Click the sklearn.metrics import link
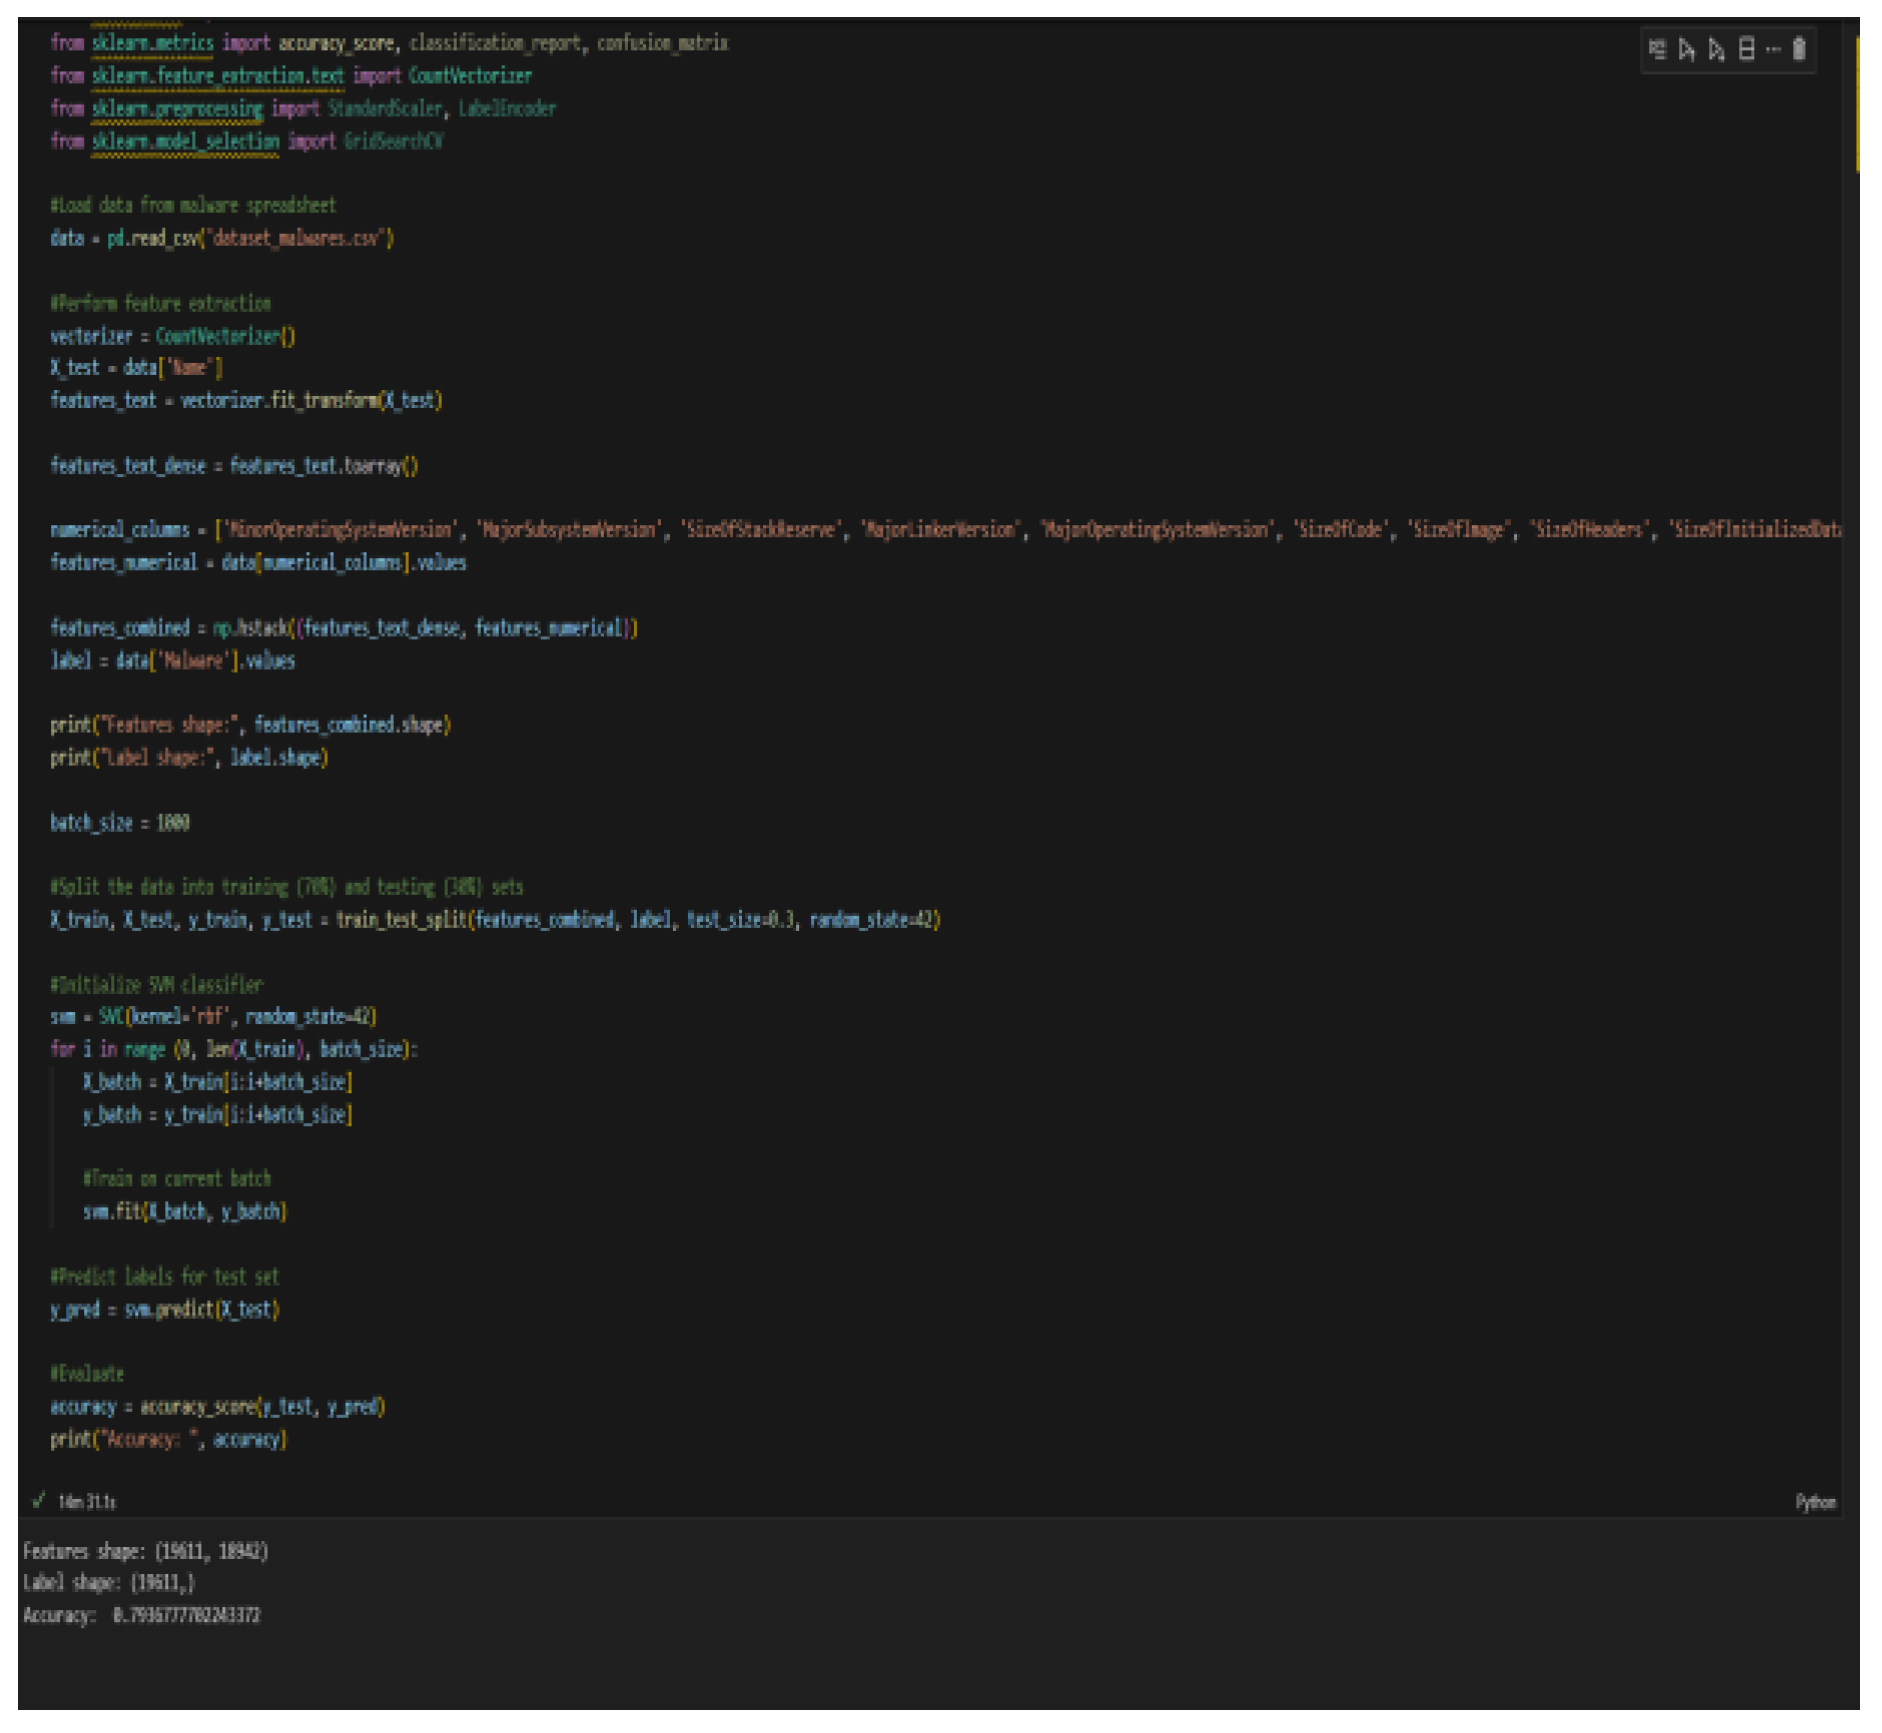 pos(152,43)
